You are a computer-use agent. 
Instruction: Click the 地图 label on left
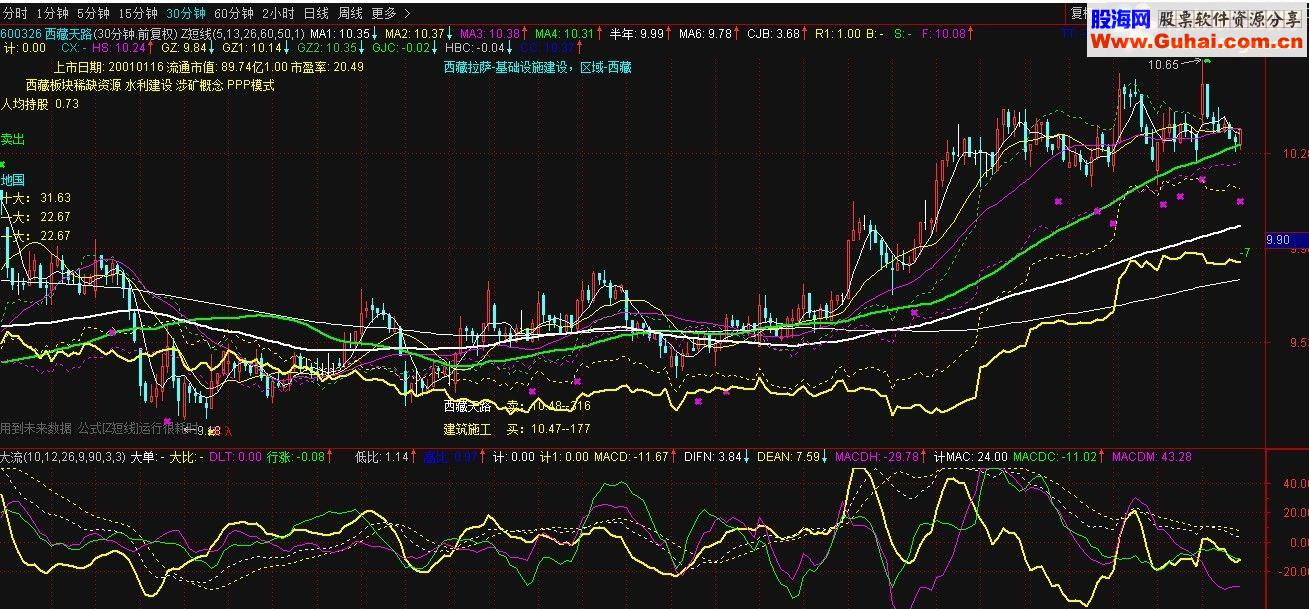pos(12,180)
